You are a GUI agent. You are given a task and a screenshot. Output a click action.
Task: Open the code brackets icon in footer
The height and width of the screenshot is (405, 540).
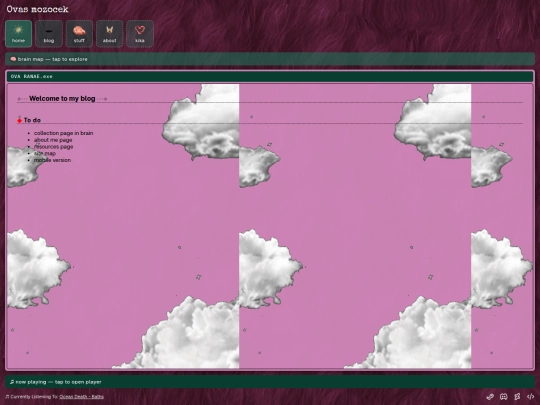[x=530, y=396]
